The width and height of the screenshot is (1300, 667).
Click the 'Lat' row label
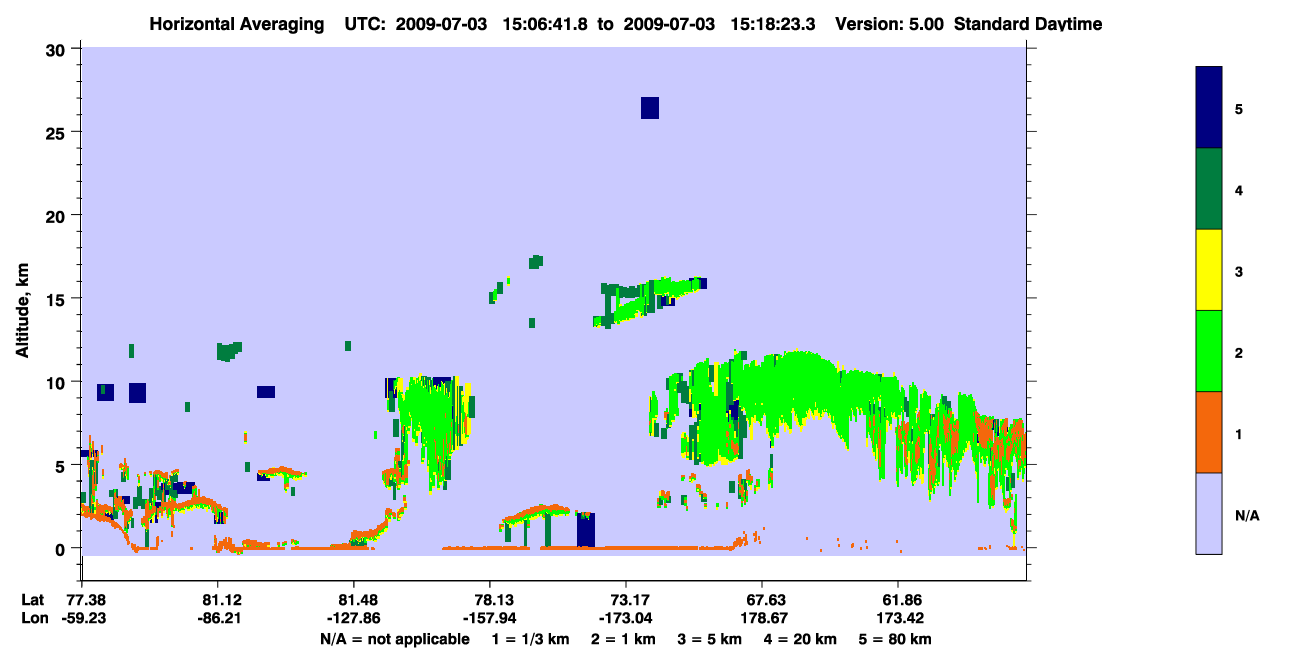(32, 599)
